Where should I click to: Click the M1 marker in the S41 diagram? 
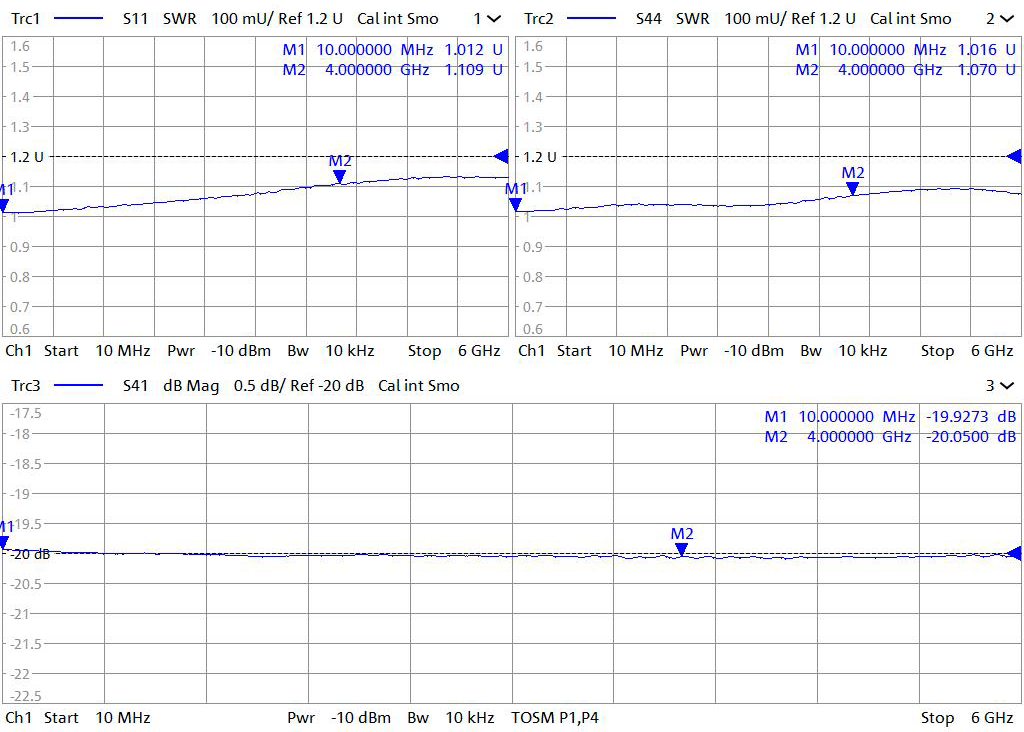click(x=4, y=542)
